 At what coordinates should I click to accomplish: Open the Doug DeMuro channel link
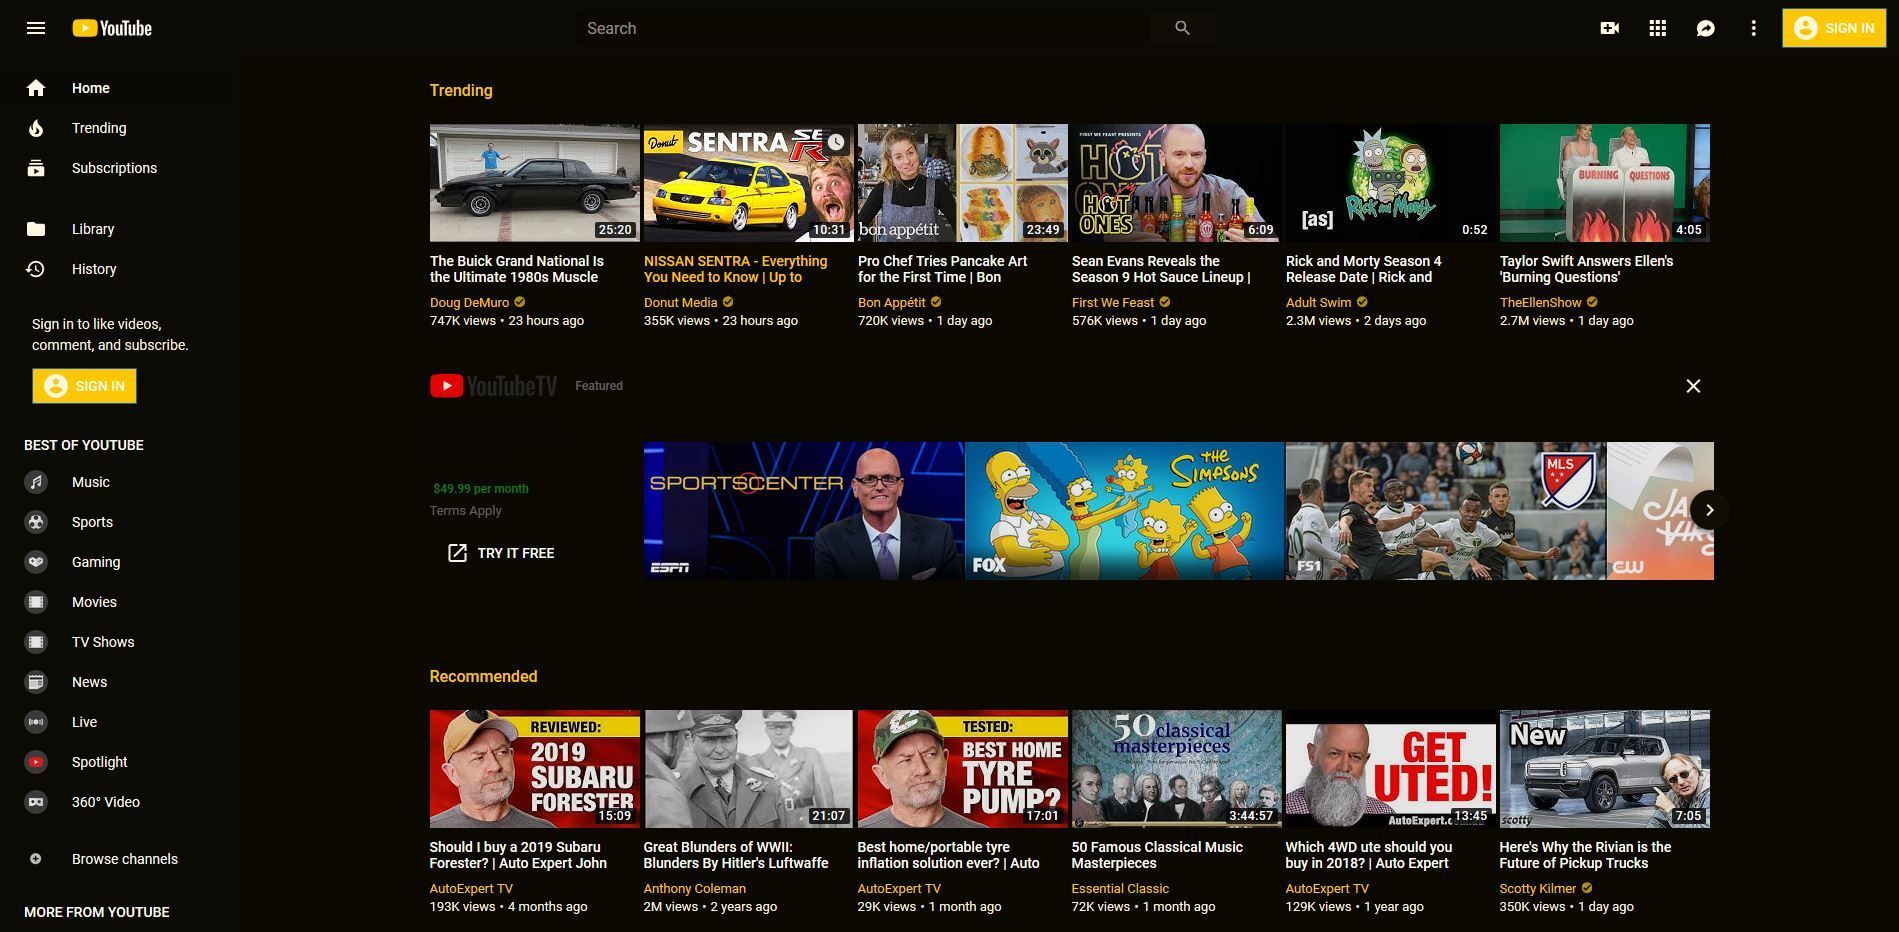(x=469, y=302)
